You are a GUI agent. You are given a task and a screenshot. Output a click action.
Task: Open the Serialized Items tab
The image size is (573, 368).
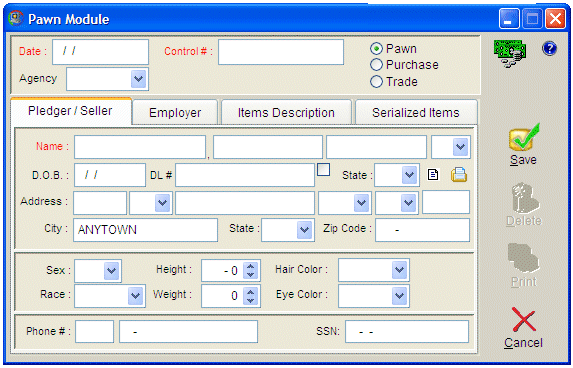coord(416,112)
